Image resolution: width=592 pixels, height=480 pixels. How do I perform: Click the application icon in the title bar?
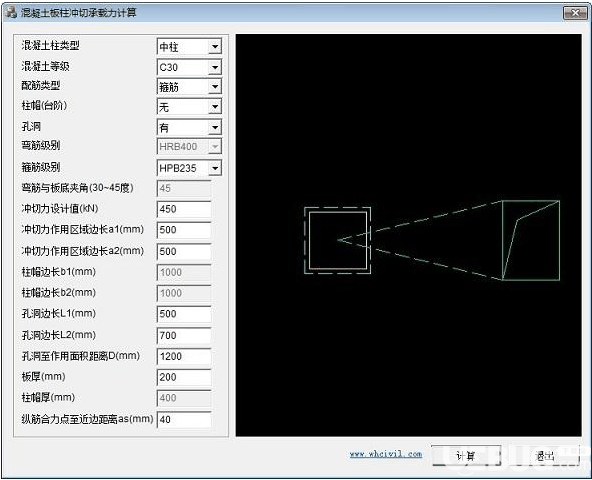pos(11,12)
